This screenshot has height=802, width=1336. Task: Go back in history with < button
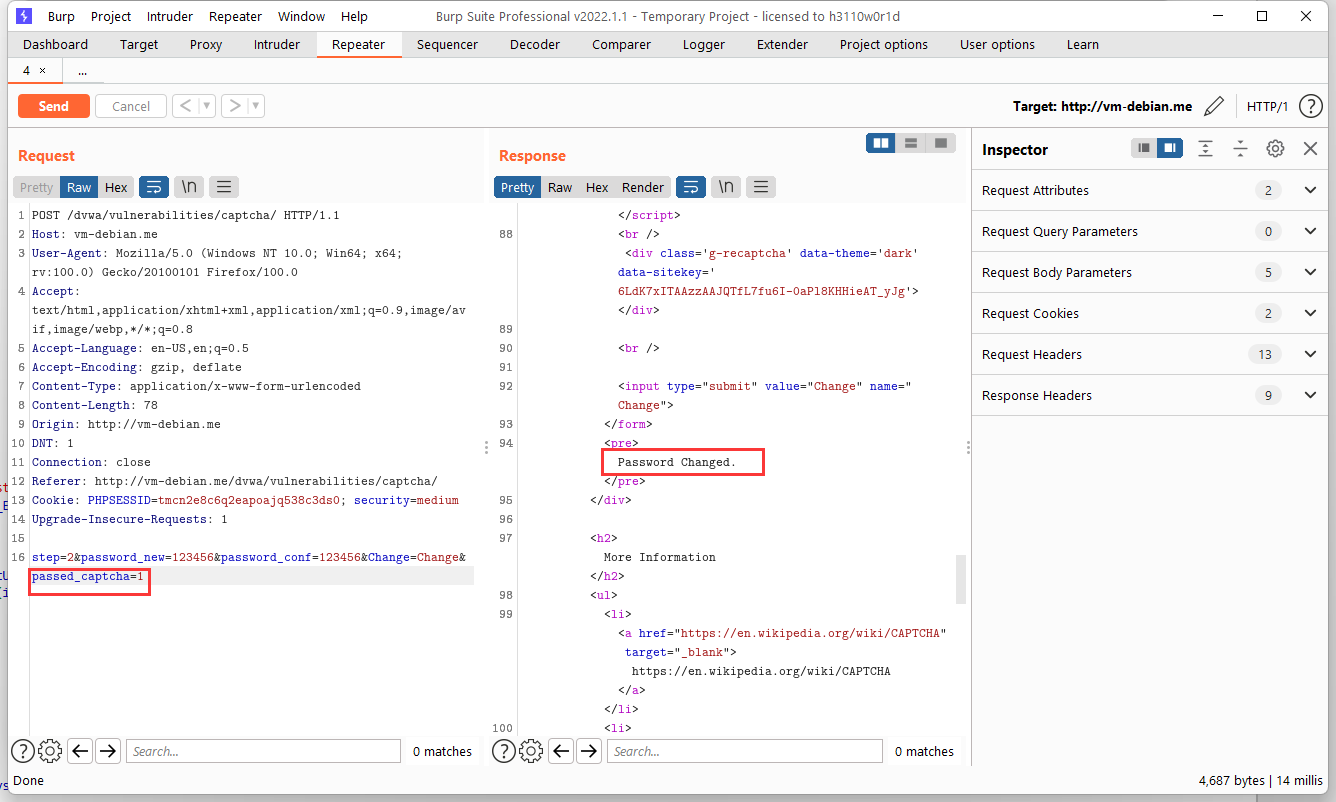click(185, 106)
